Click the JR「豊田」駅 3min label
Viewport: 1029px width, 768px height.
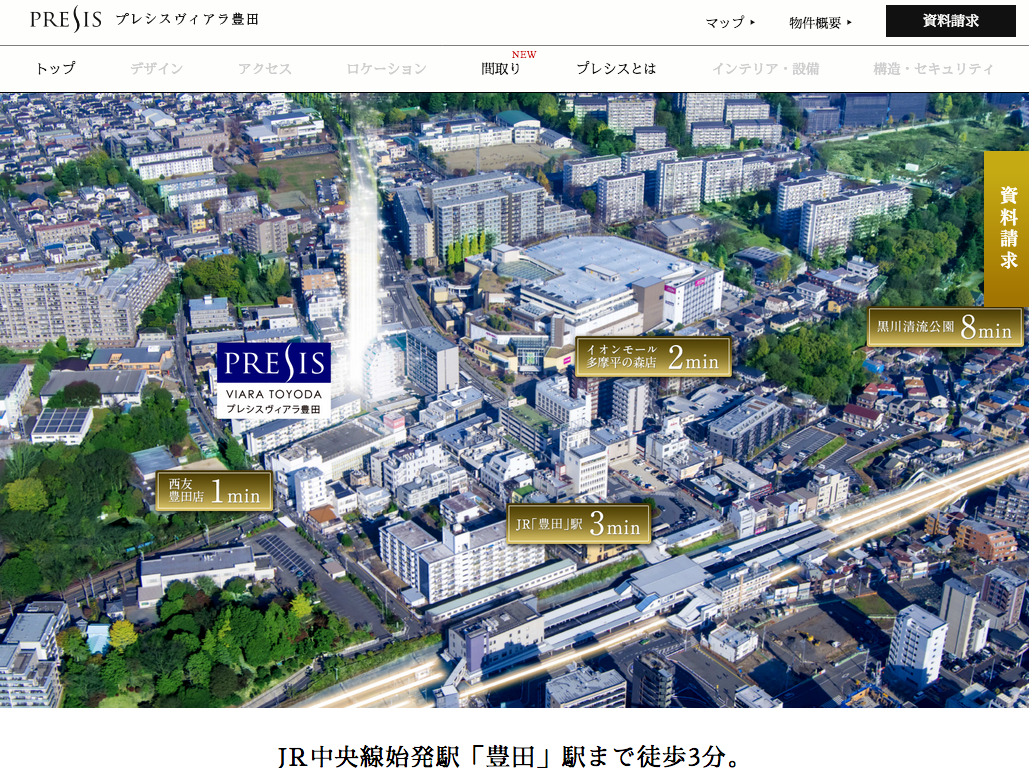578,524
